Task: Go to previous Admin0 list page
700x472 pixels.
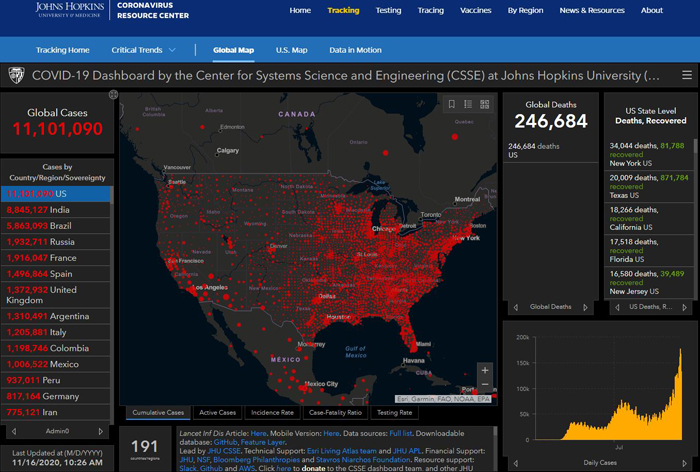Action: [14, 431]
